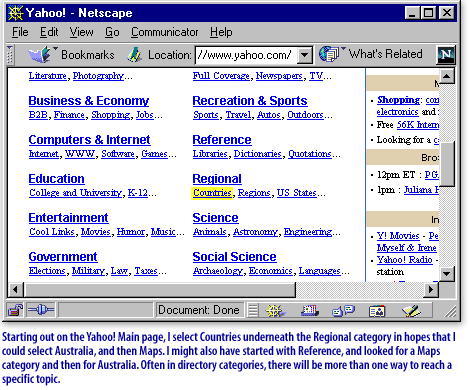Click the vertical scrollbar down arrow

click(447, 274)
